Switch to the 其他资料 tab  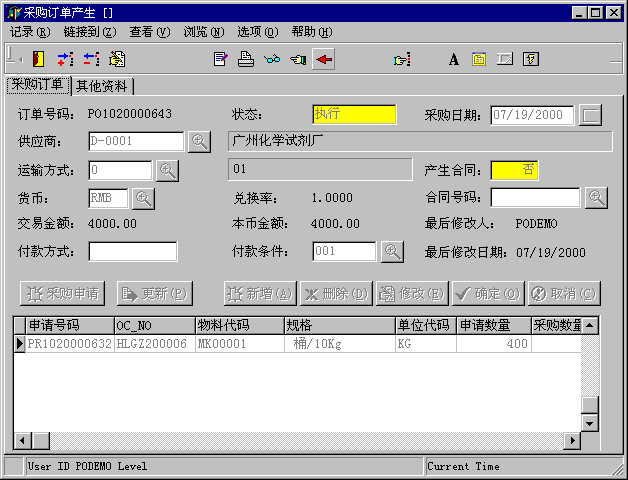point(104,86)
